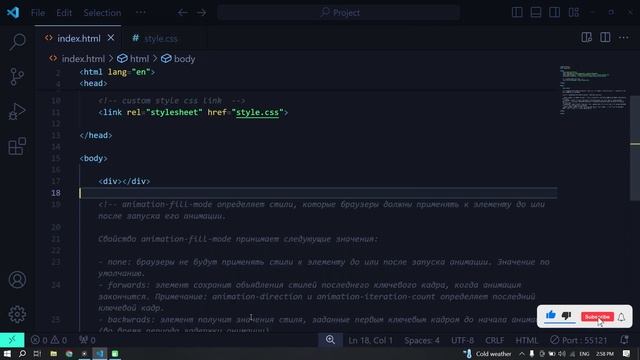Click the thumbs up like icon
This screenshot has height=360, width=640.
click(551, 315)
